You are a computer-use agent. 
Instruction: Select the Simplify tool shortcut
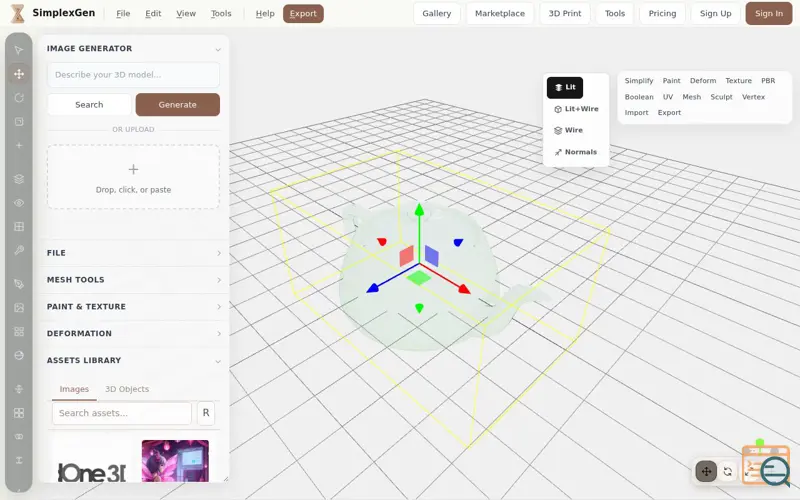(x=639, y=81)
